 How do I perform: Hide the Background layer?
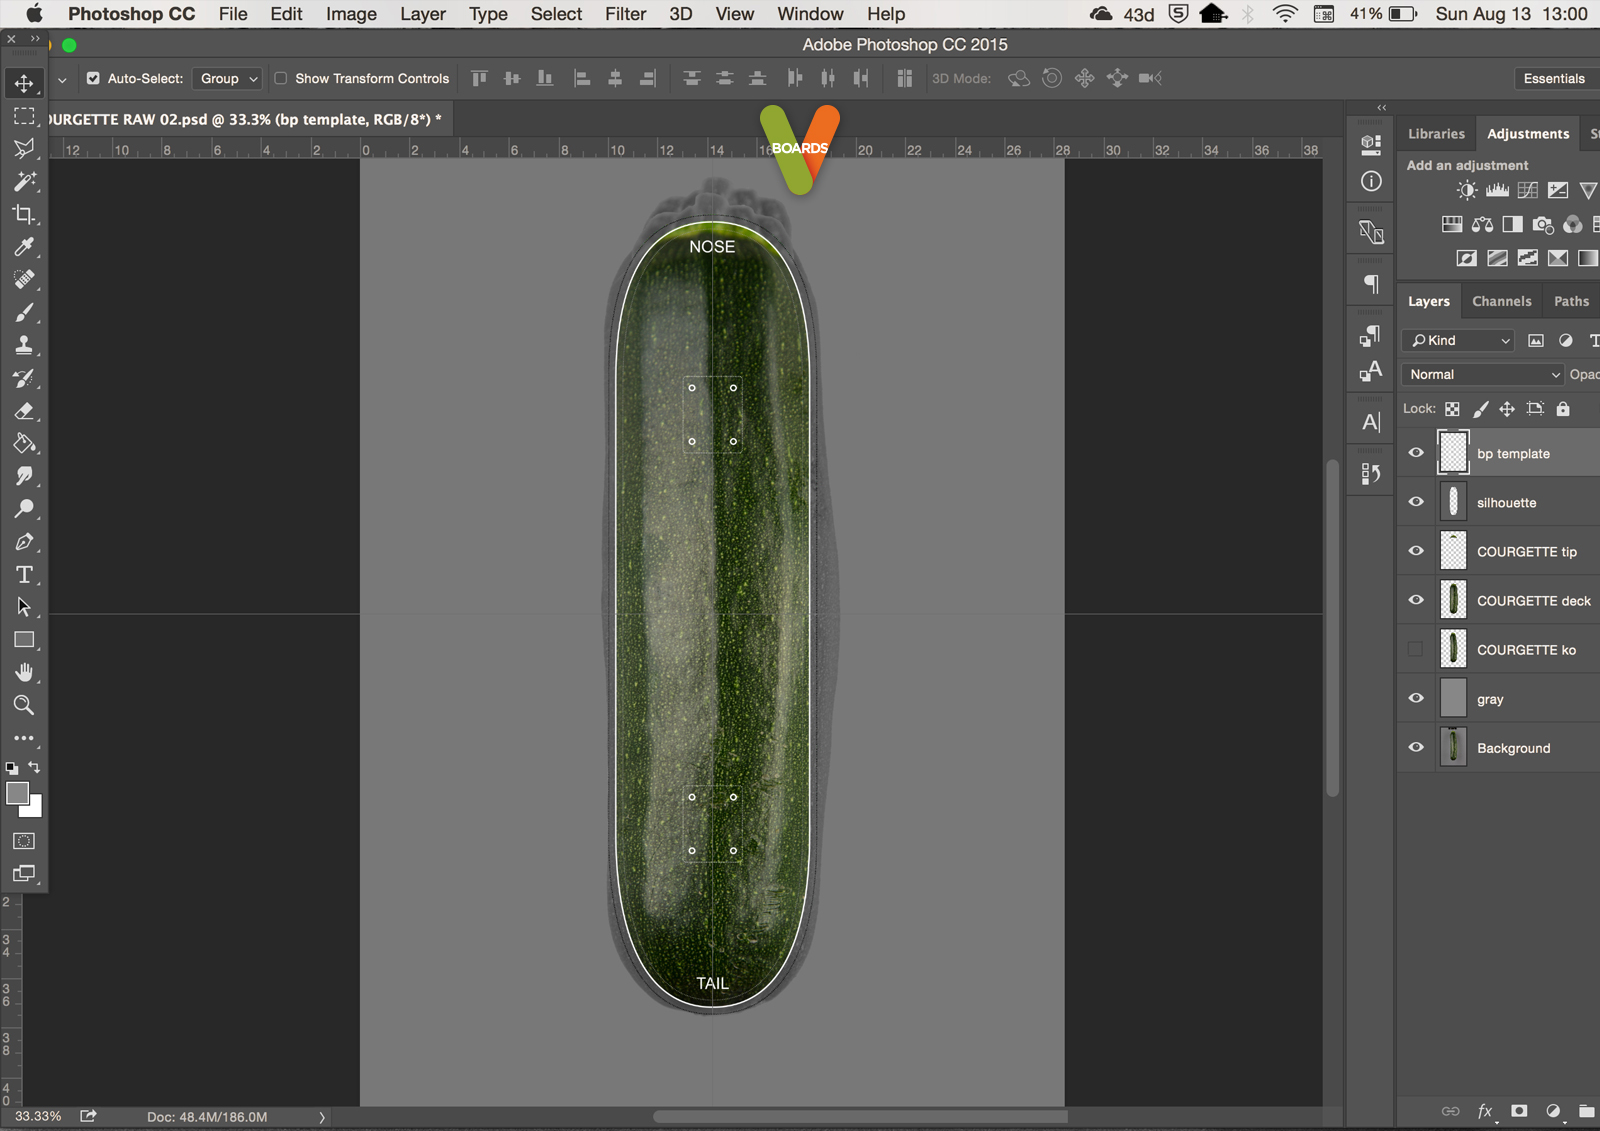pos(1416,747)
